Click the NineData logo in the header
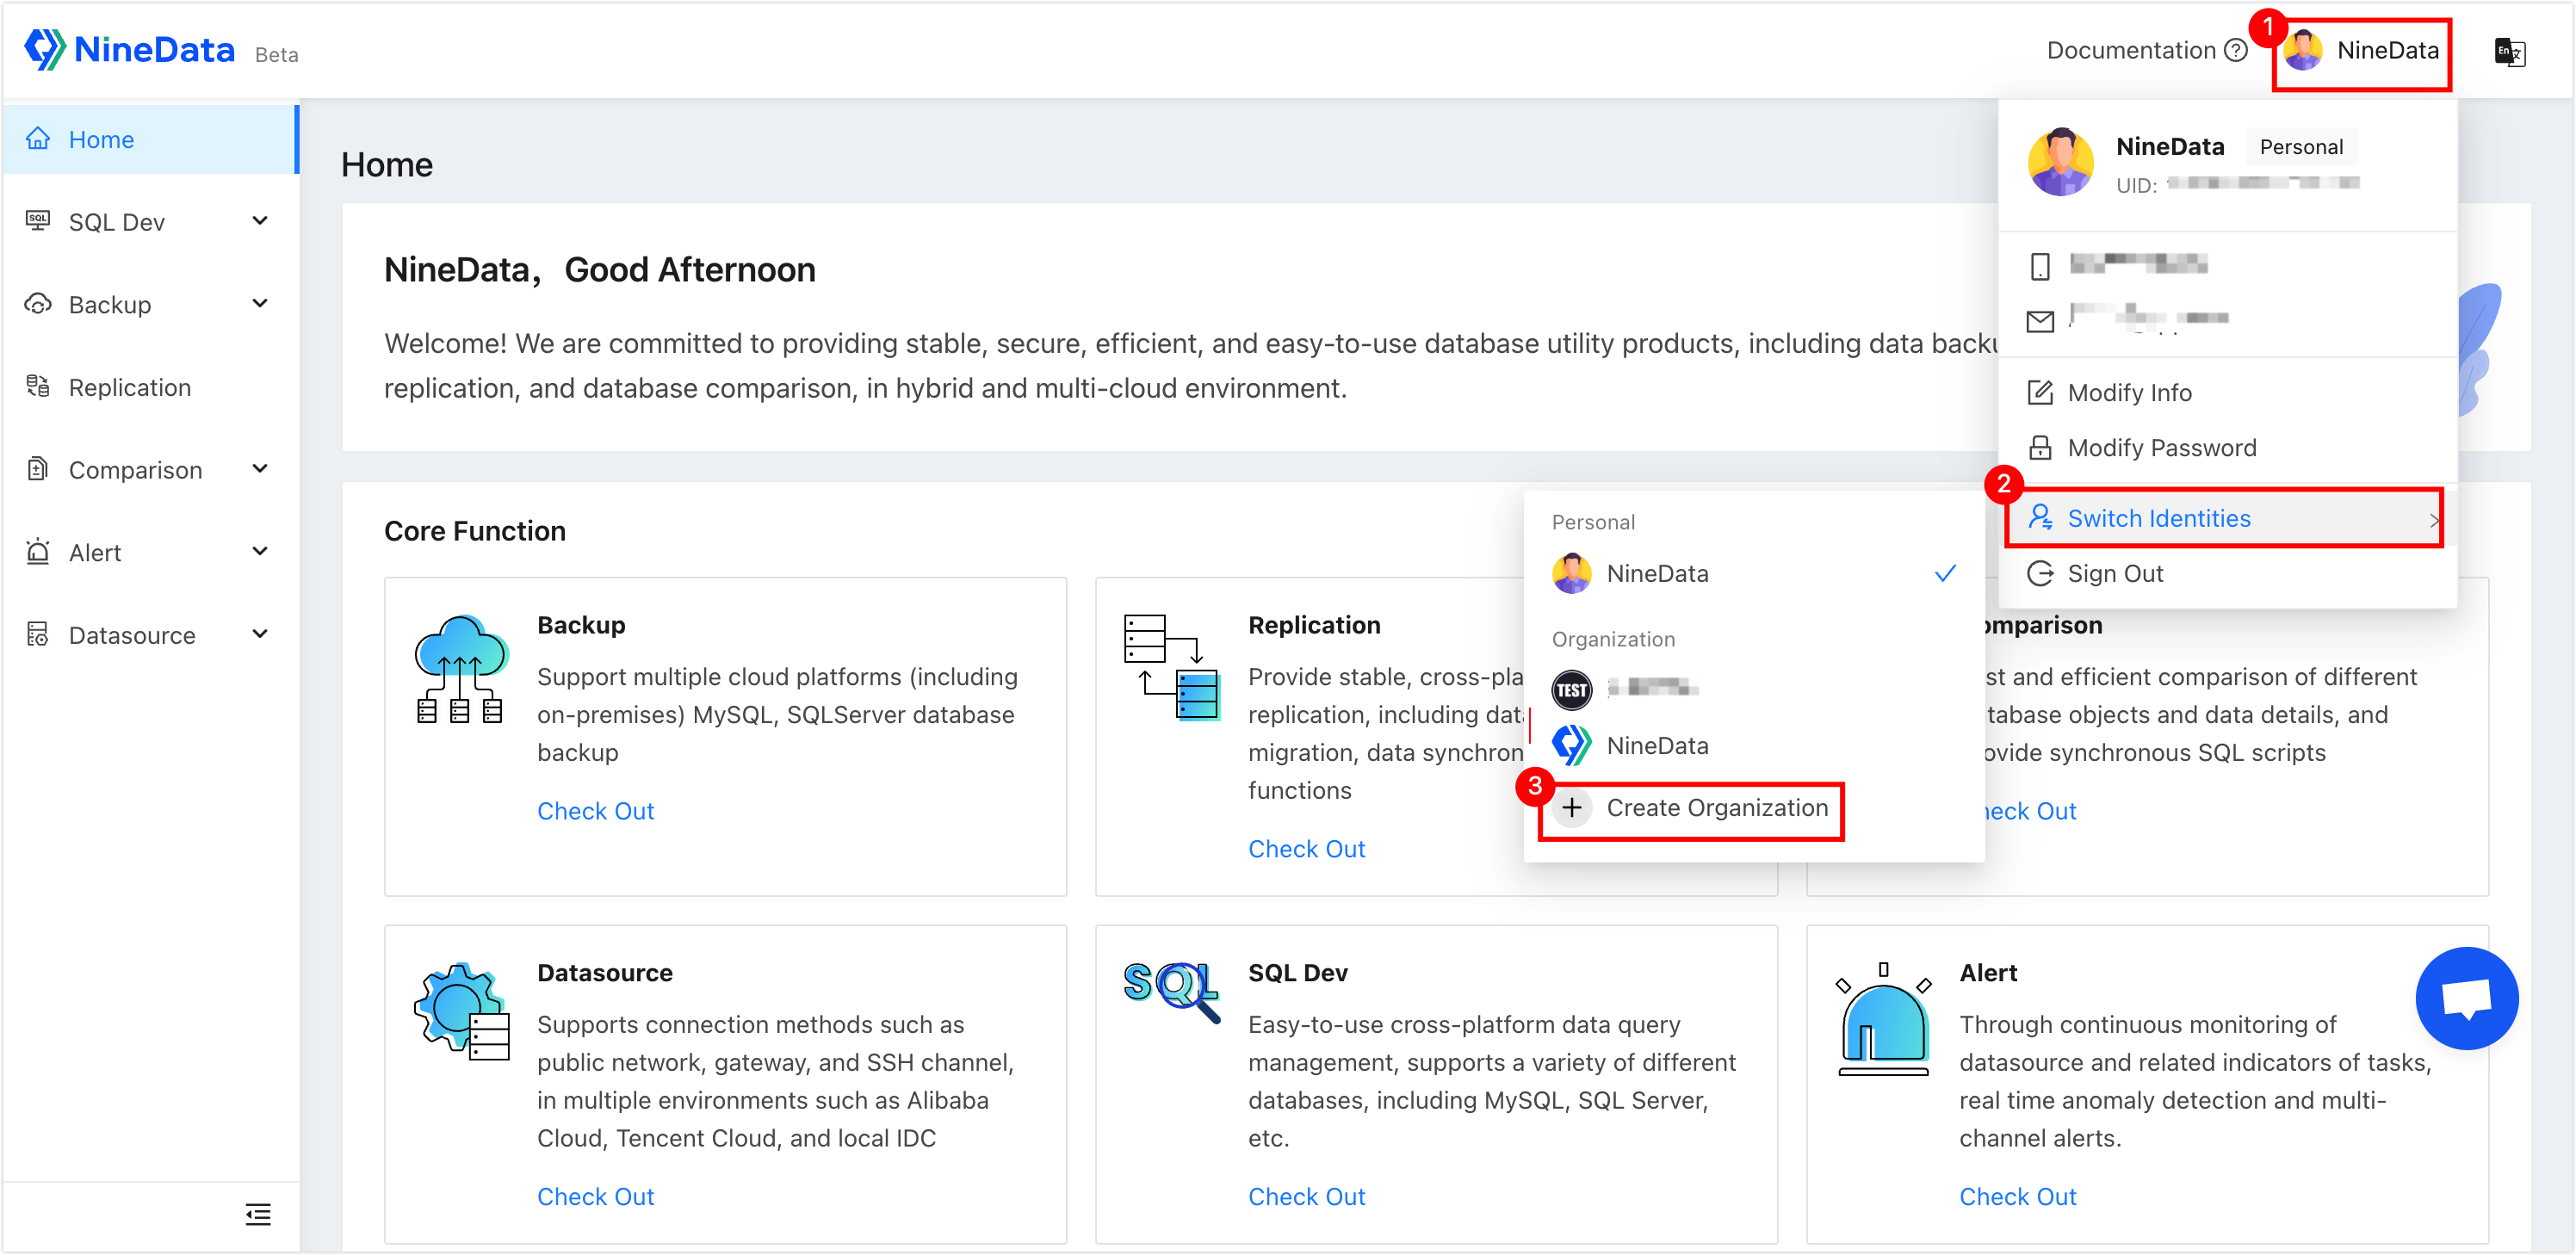 pyautogui.click(x=130, y=49)
